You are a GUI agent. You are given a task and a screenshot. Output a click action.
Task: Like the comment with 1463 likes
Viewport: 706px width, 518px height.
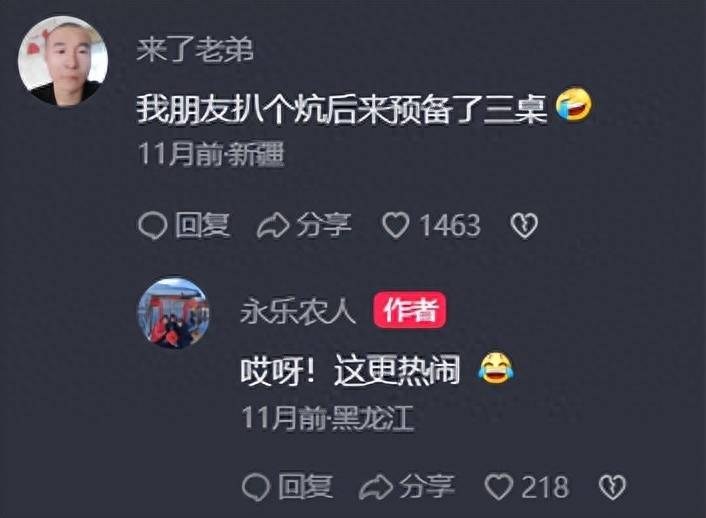pyautogui.click(x=395, y=225)
